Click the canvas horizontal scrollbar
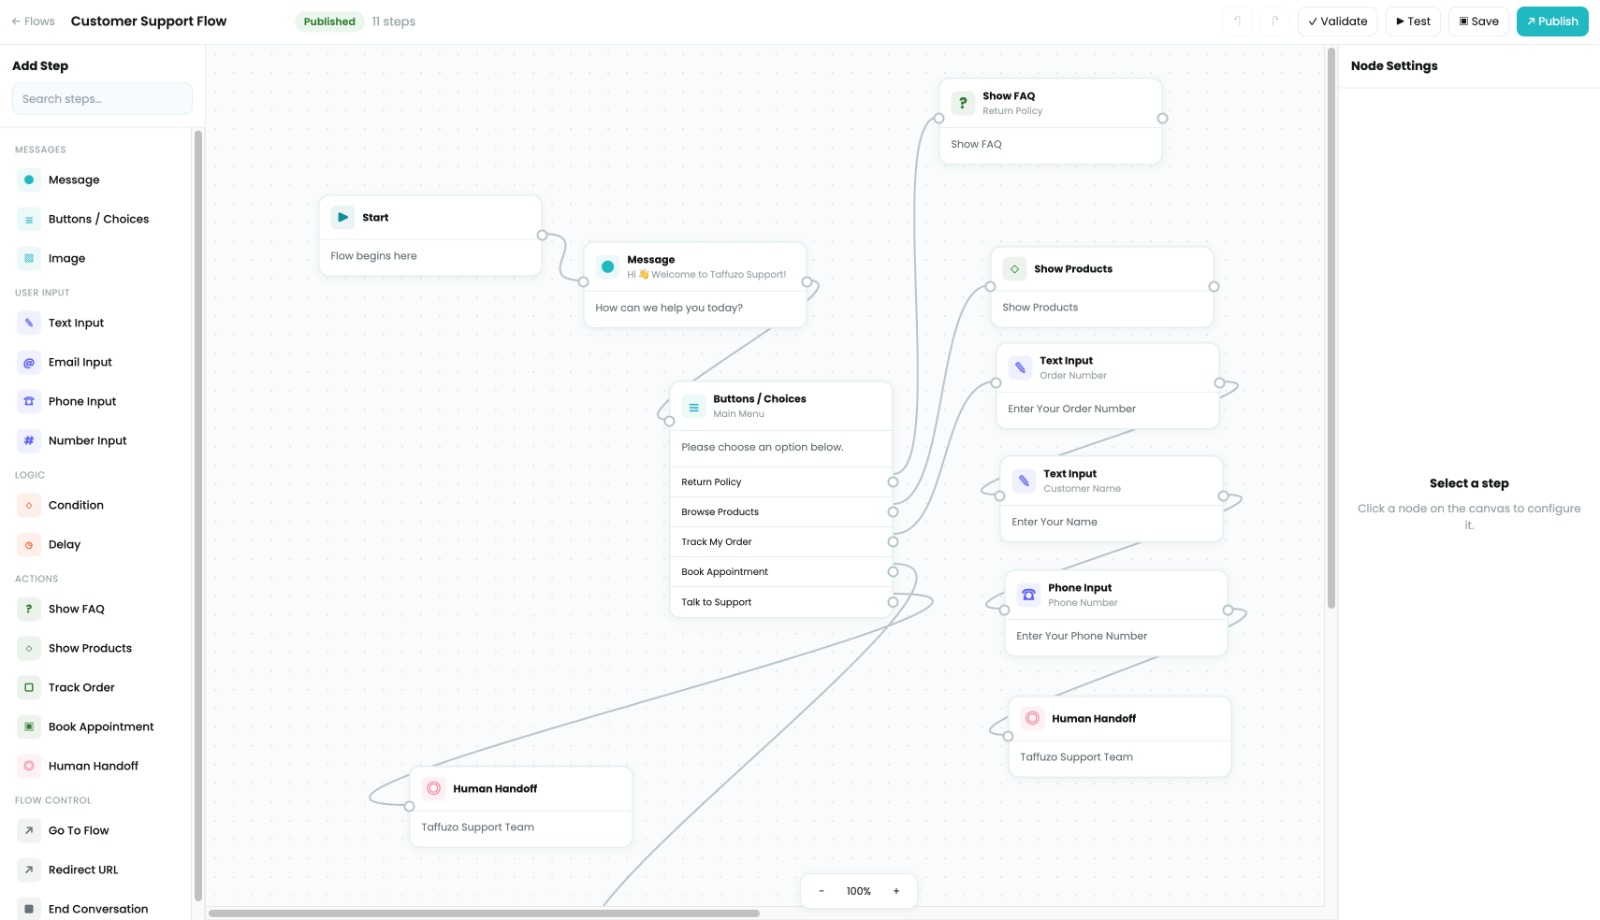Image resolution: width=1600 pixels, height=920 pixels. coord(484,913)
